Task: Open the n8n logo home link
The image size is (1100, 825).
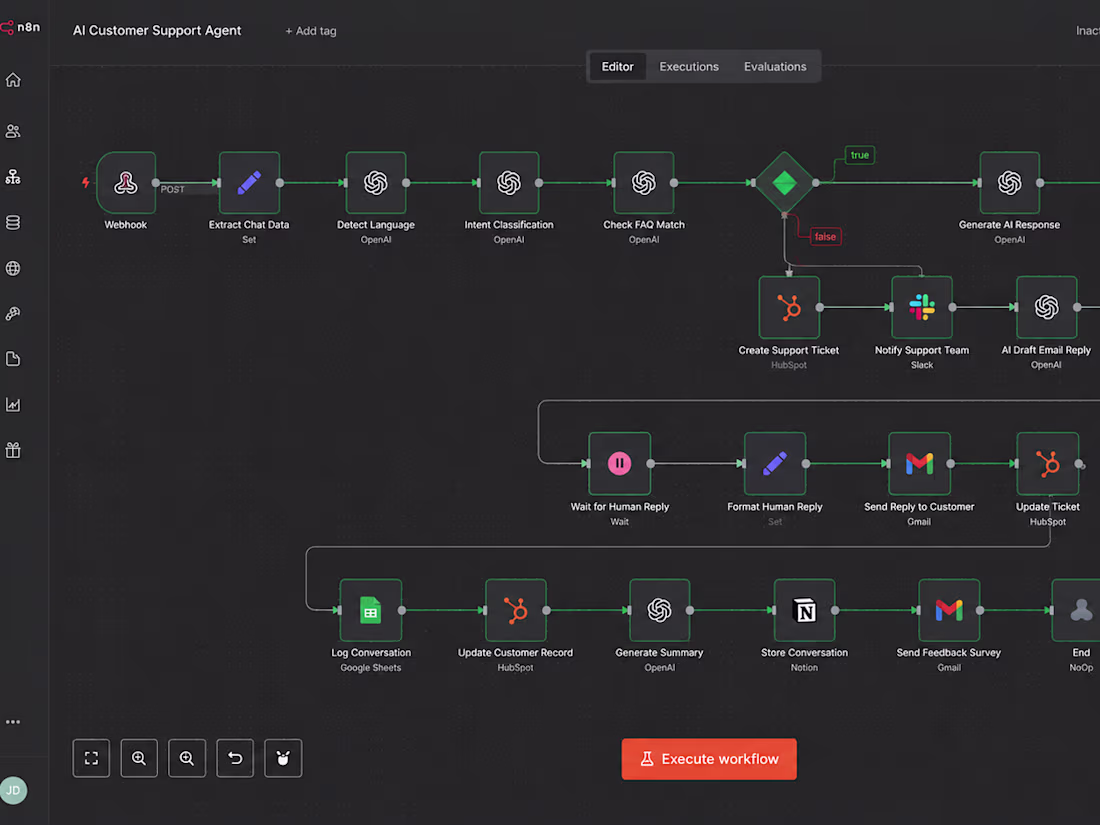Action: tap(20, 27)
